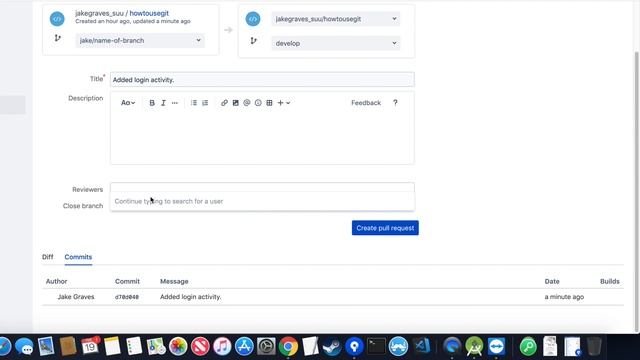Click the 'a minute ago' date cell
Screen dimensions: 640x360
tap(564, 297)
